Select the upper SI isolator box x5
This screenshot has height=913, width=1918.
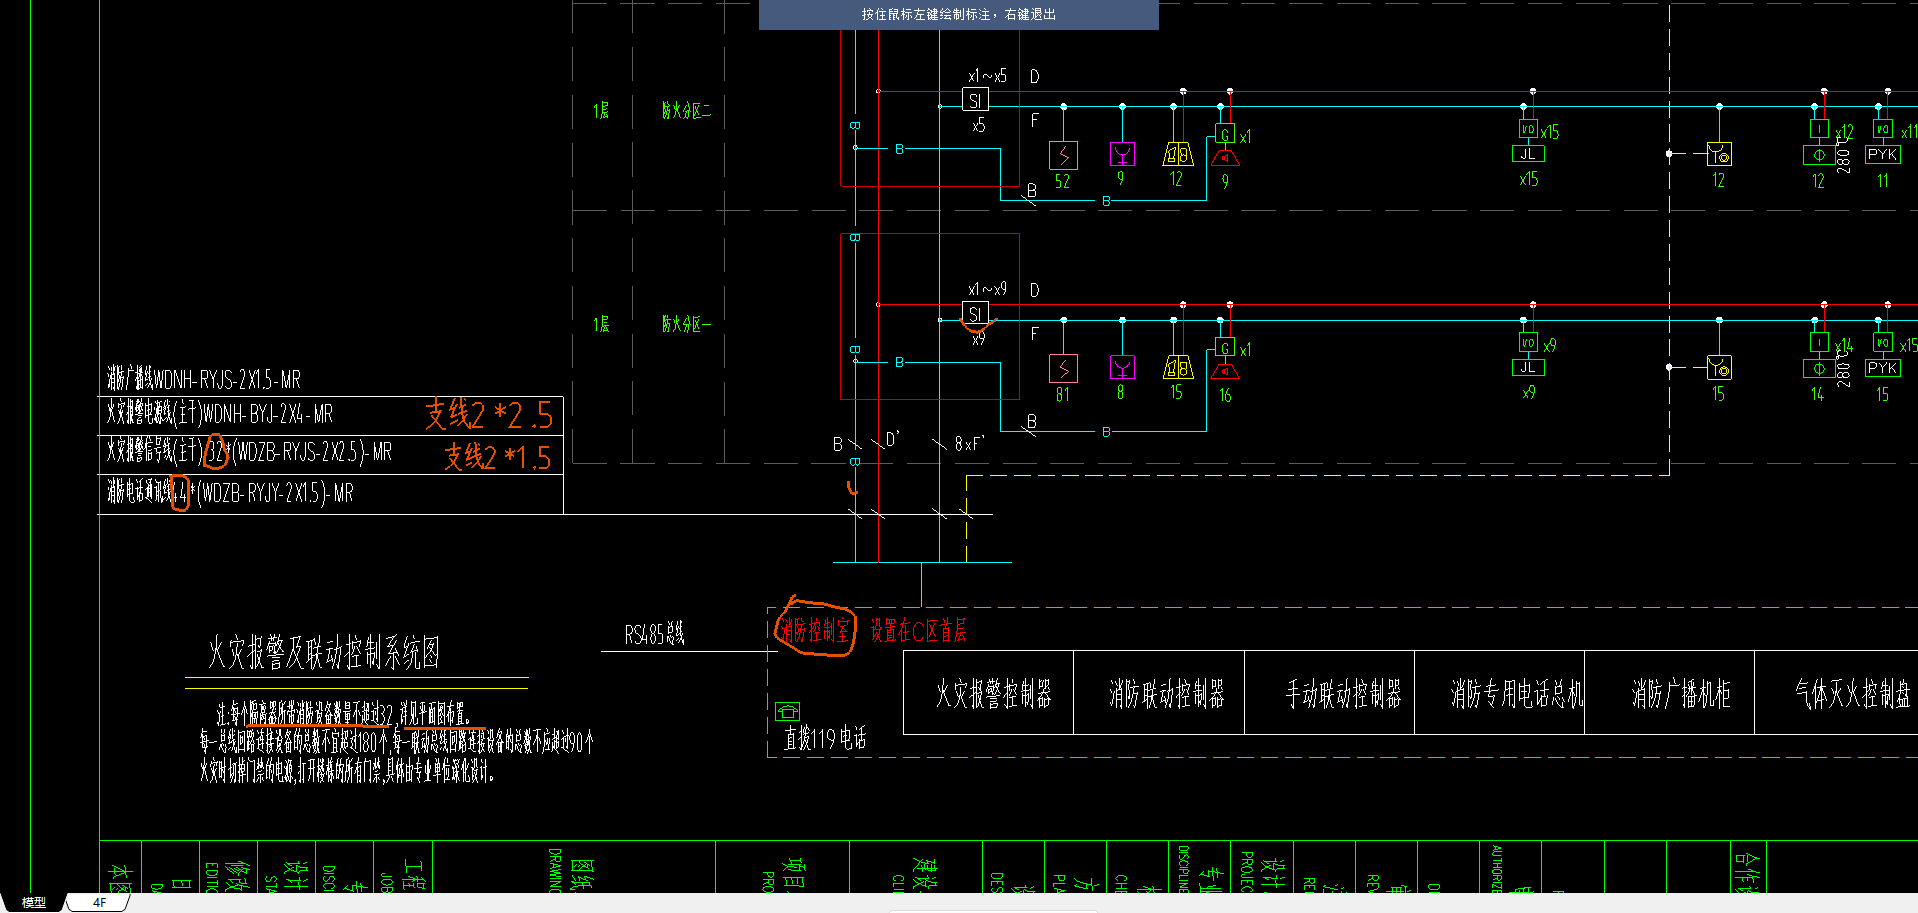coord(975,100)
